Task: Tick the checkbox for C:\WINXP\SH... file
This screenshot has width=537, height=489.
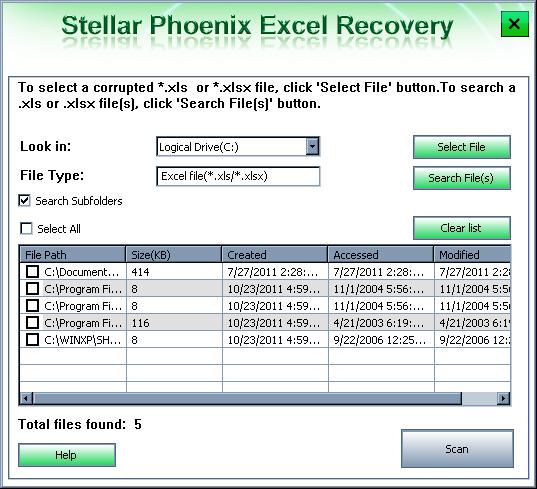Action: click(x=33, y=340)
